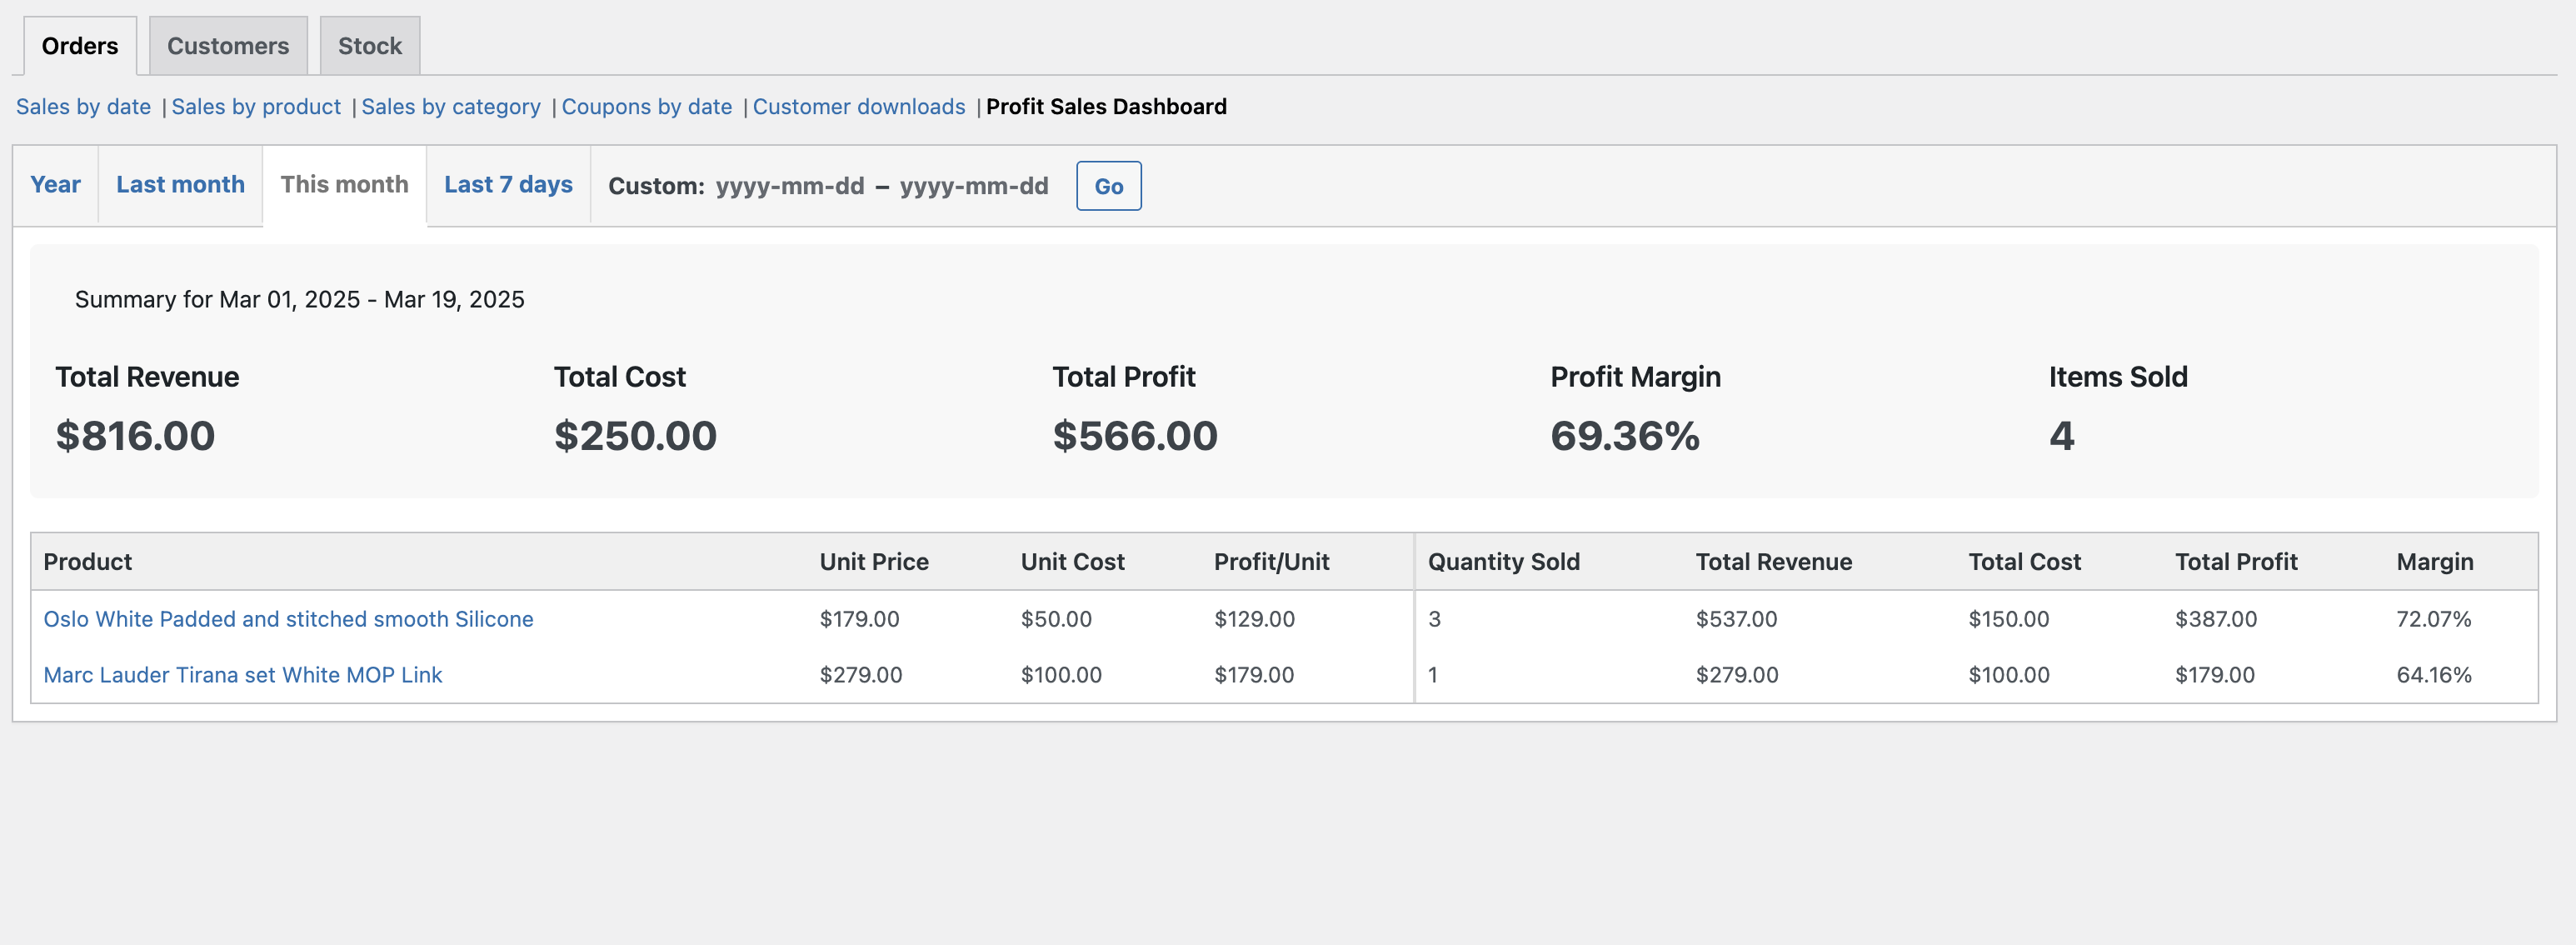Open the Customers tab
Image resolution: width=2576 pixels, height=945 pixels.
(x=228, y=46)
